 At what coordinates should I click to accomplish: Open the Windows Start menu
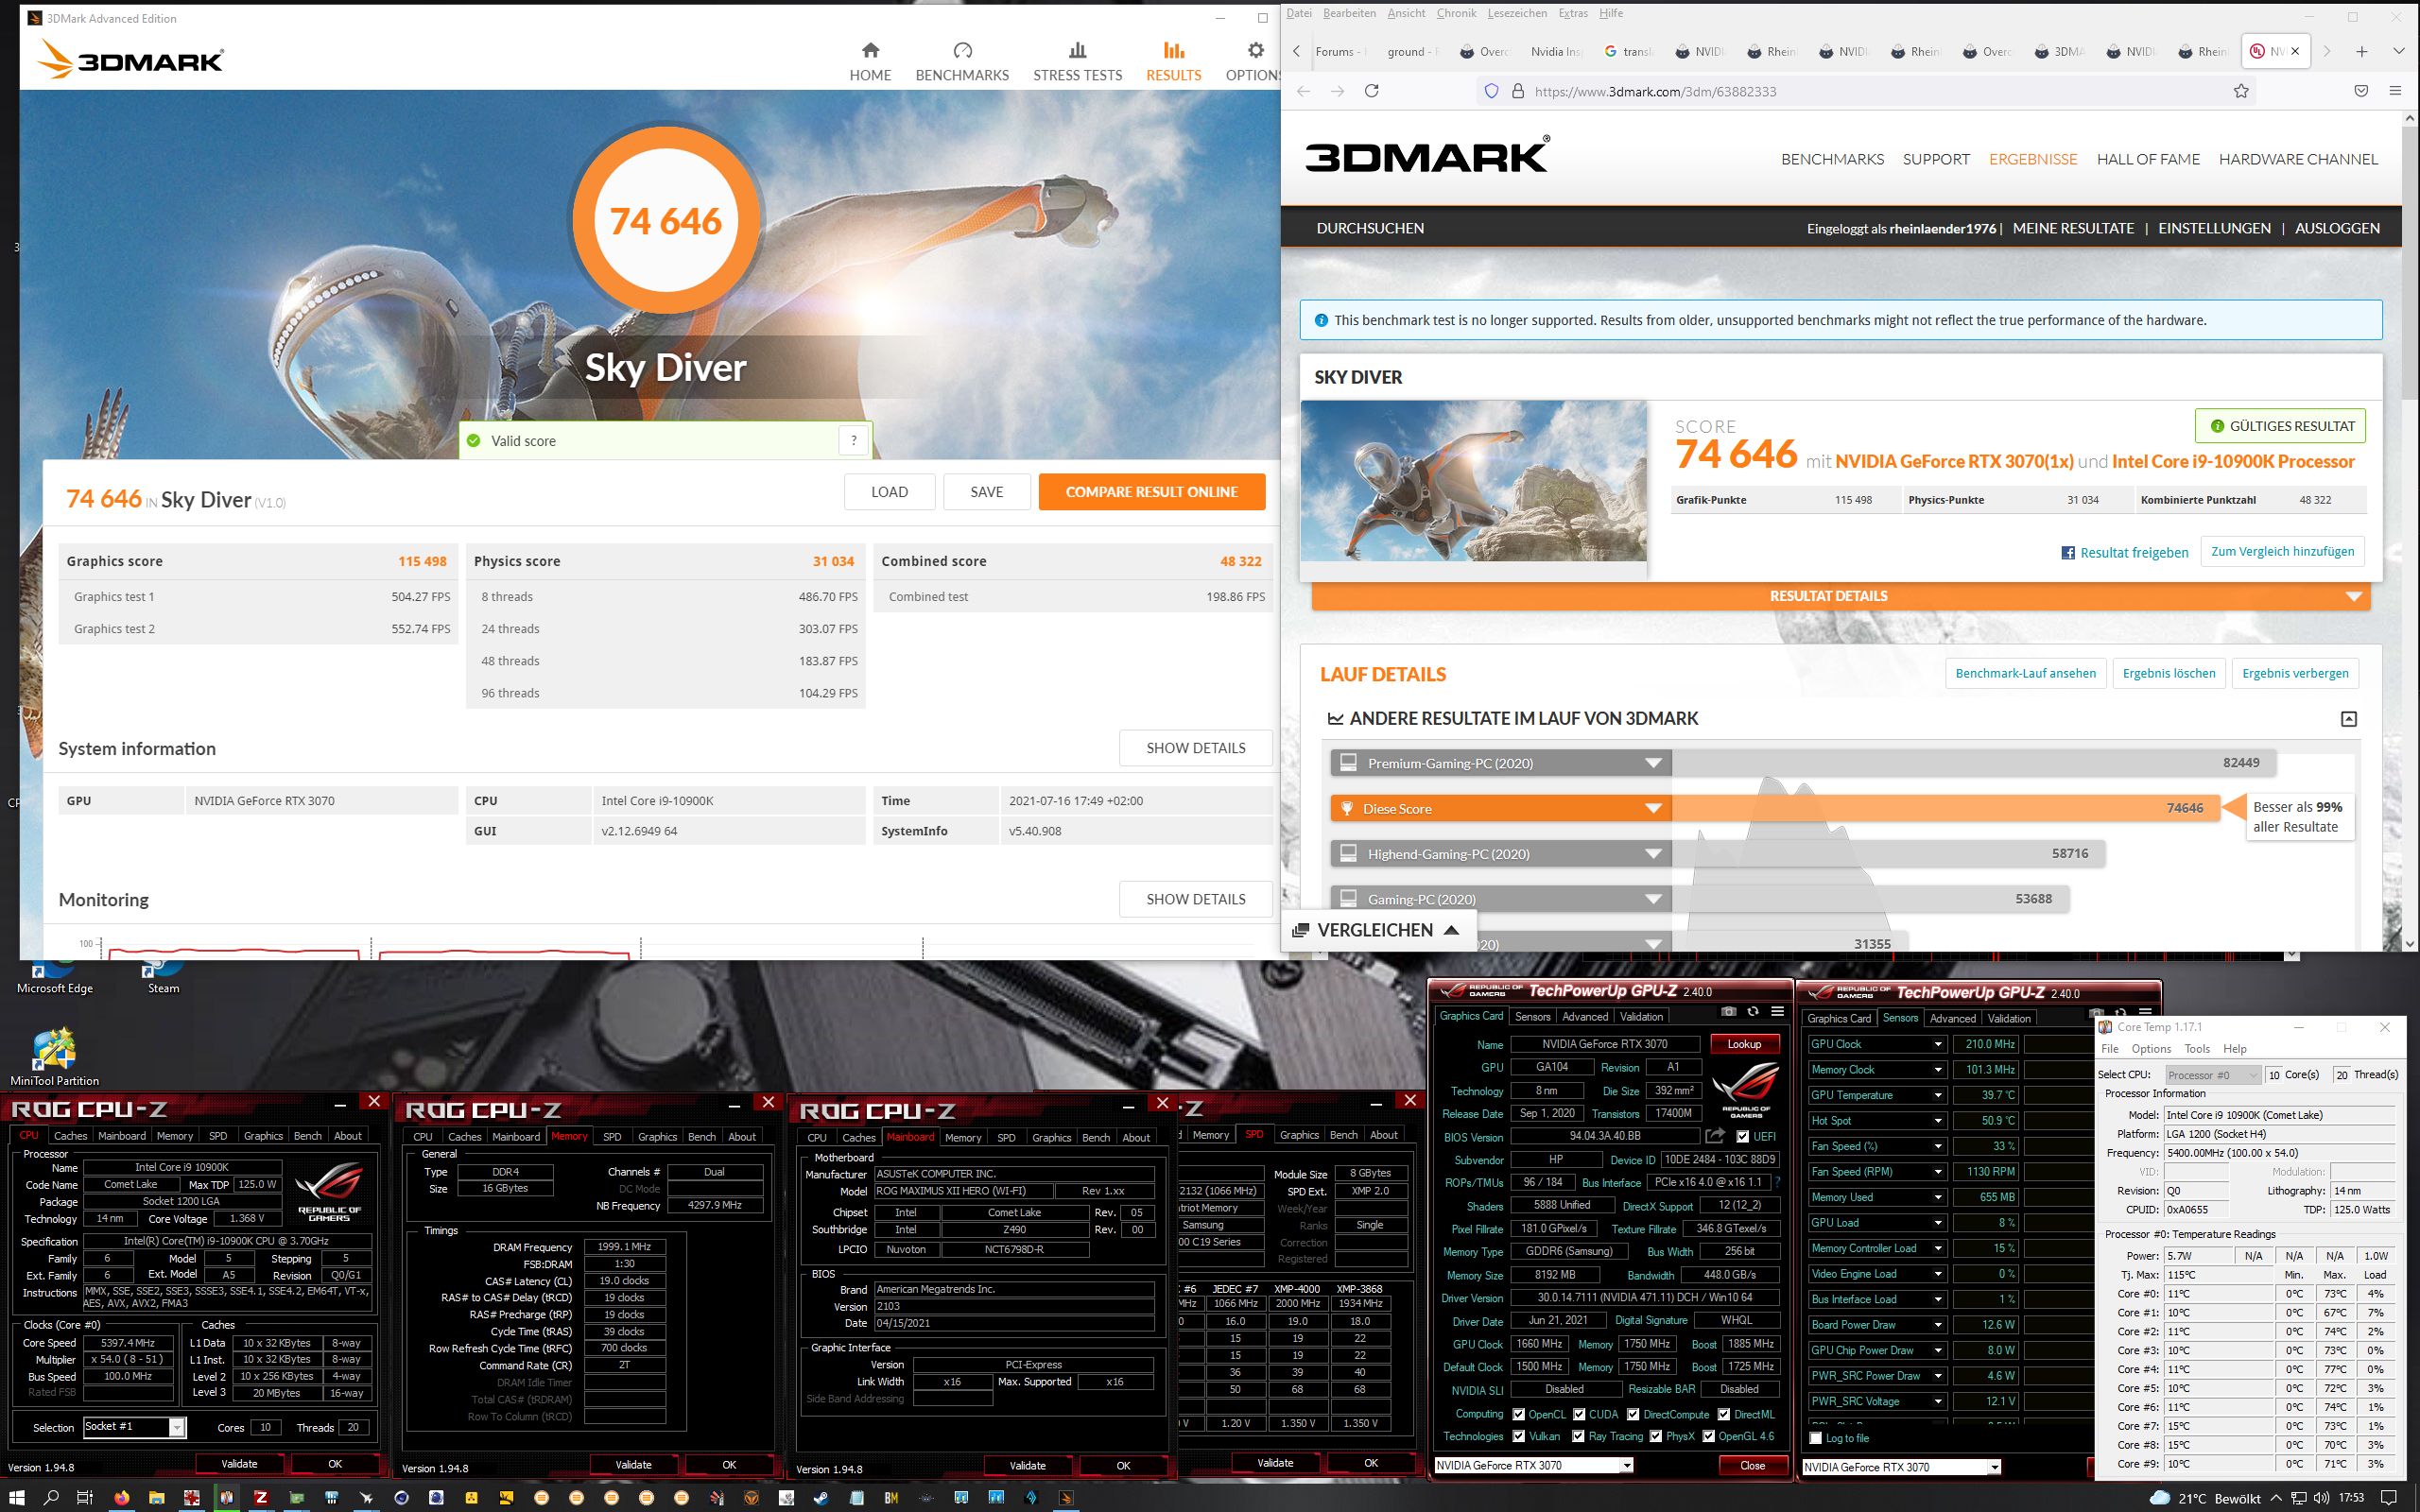point(18,1497)
